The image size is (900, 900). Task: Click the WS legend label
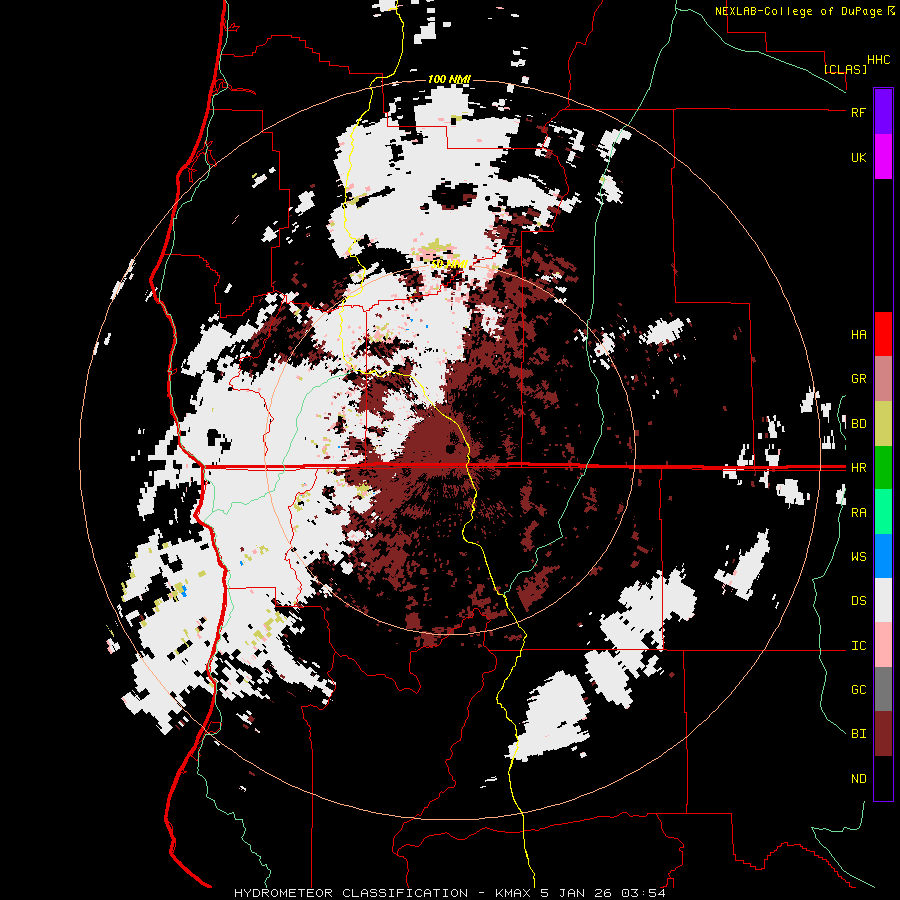click(858, 557)
